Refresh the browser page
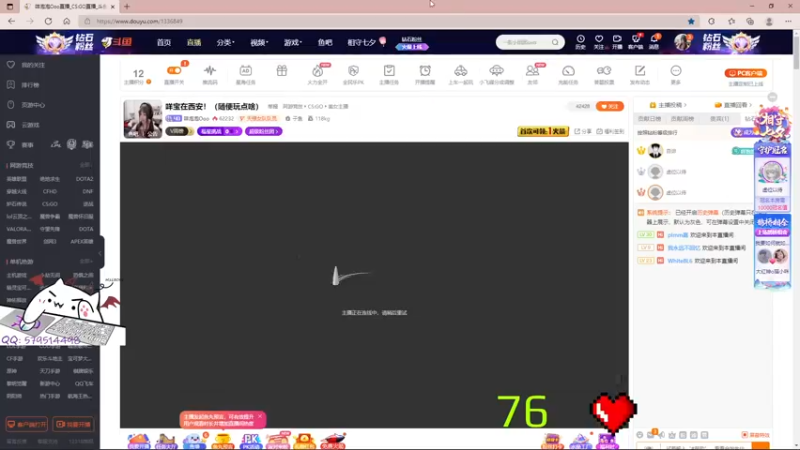 click(x=48, y=21)
